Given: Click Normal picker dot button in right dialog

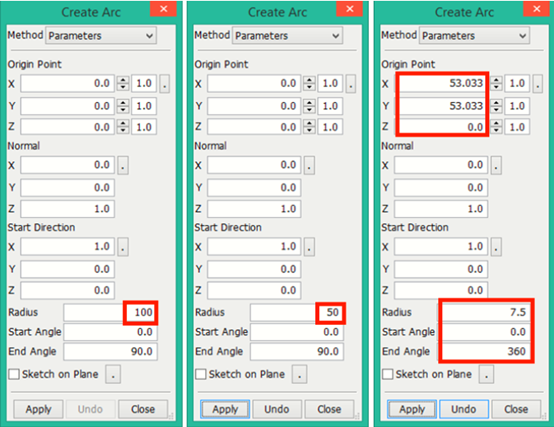Looking at the screenshot, I should [x=496, y=165].
